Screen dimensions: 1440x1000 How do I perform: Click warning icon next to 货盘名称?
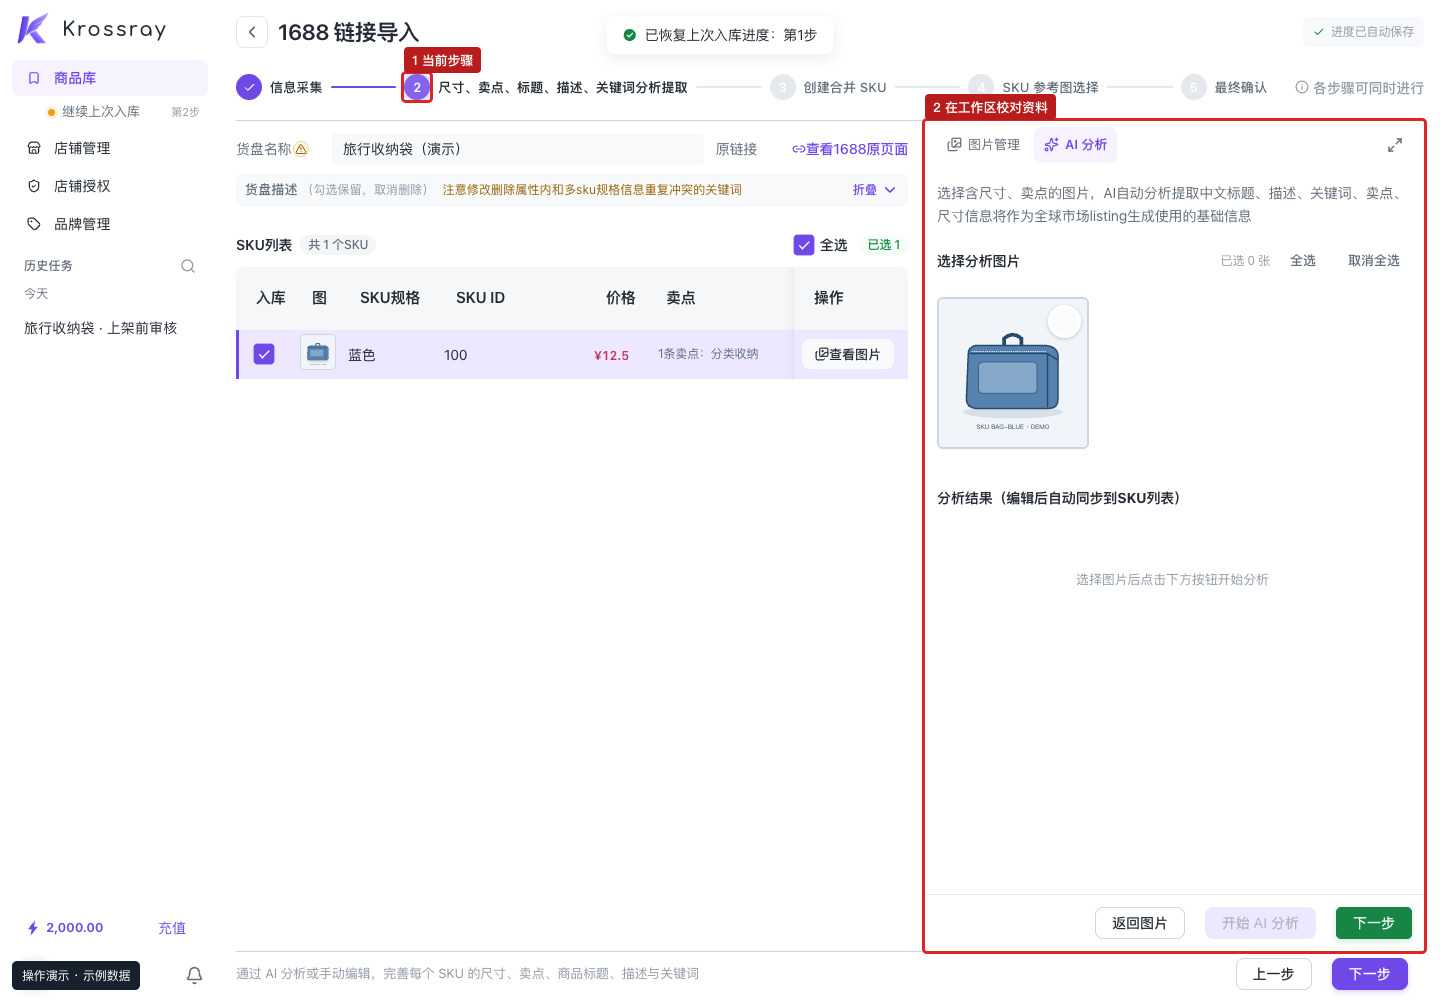coord(301,149)
